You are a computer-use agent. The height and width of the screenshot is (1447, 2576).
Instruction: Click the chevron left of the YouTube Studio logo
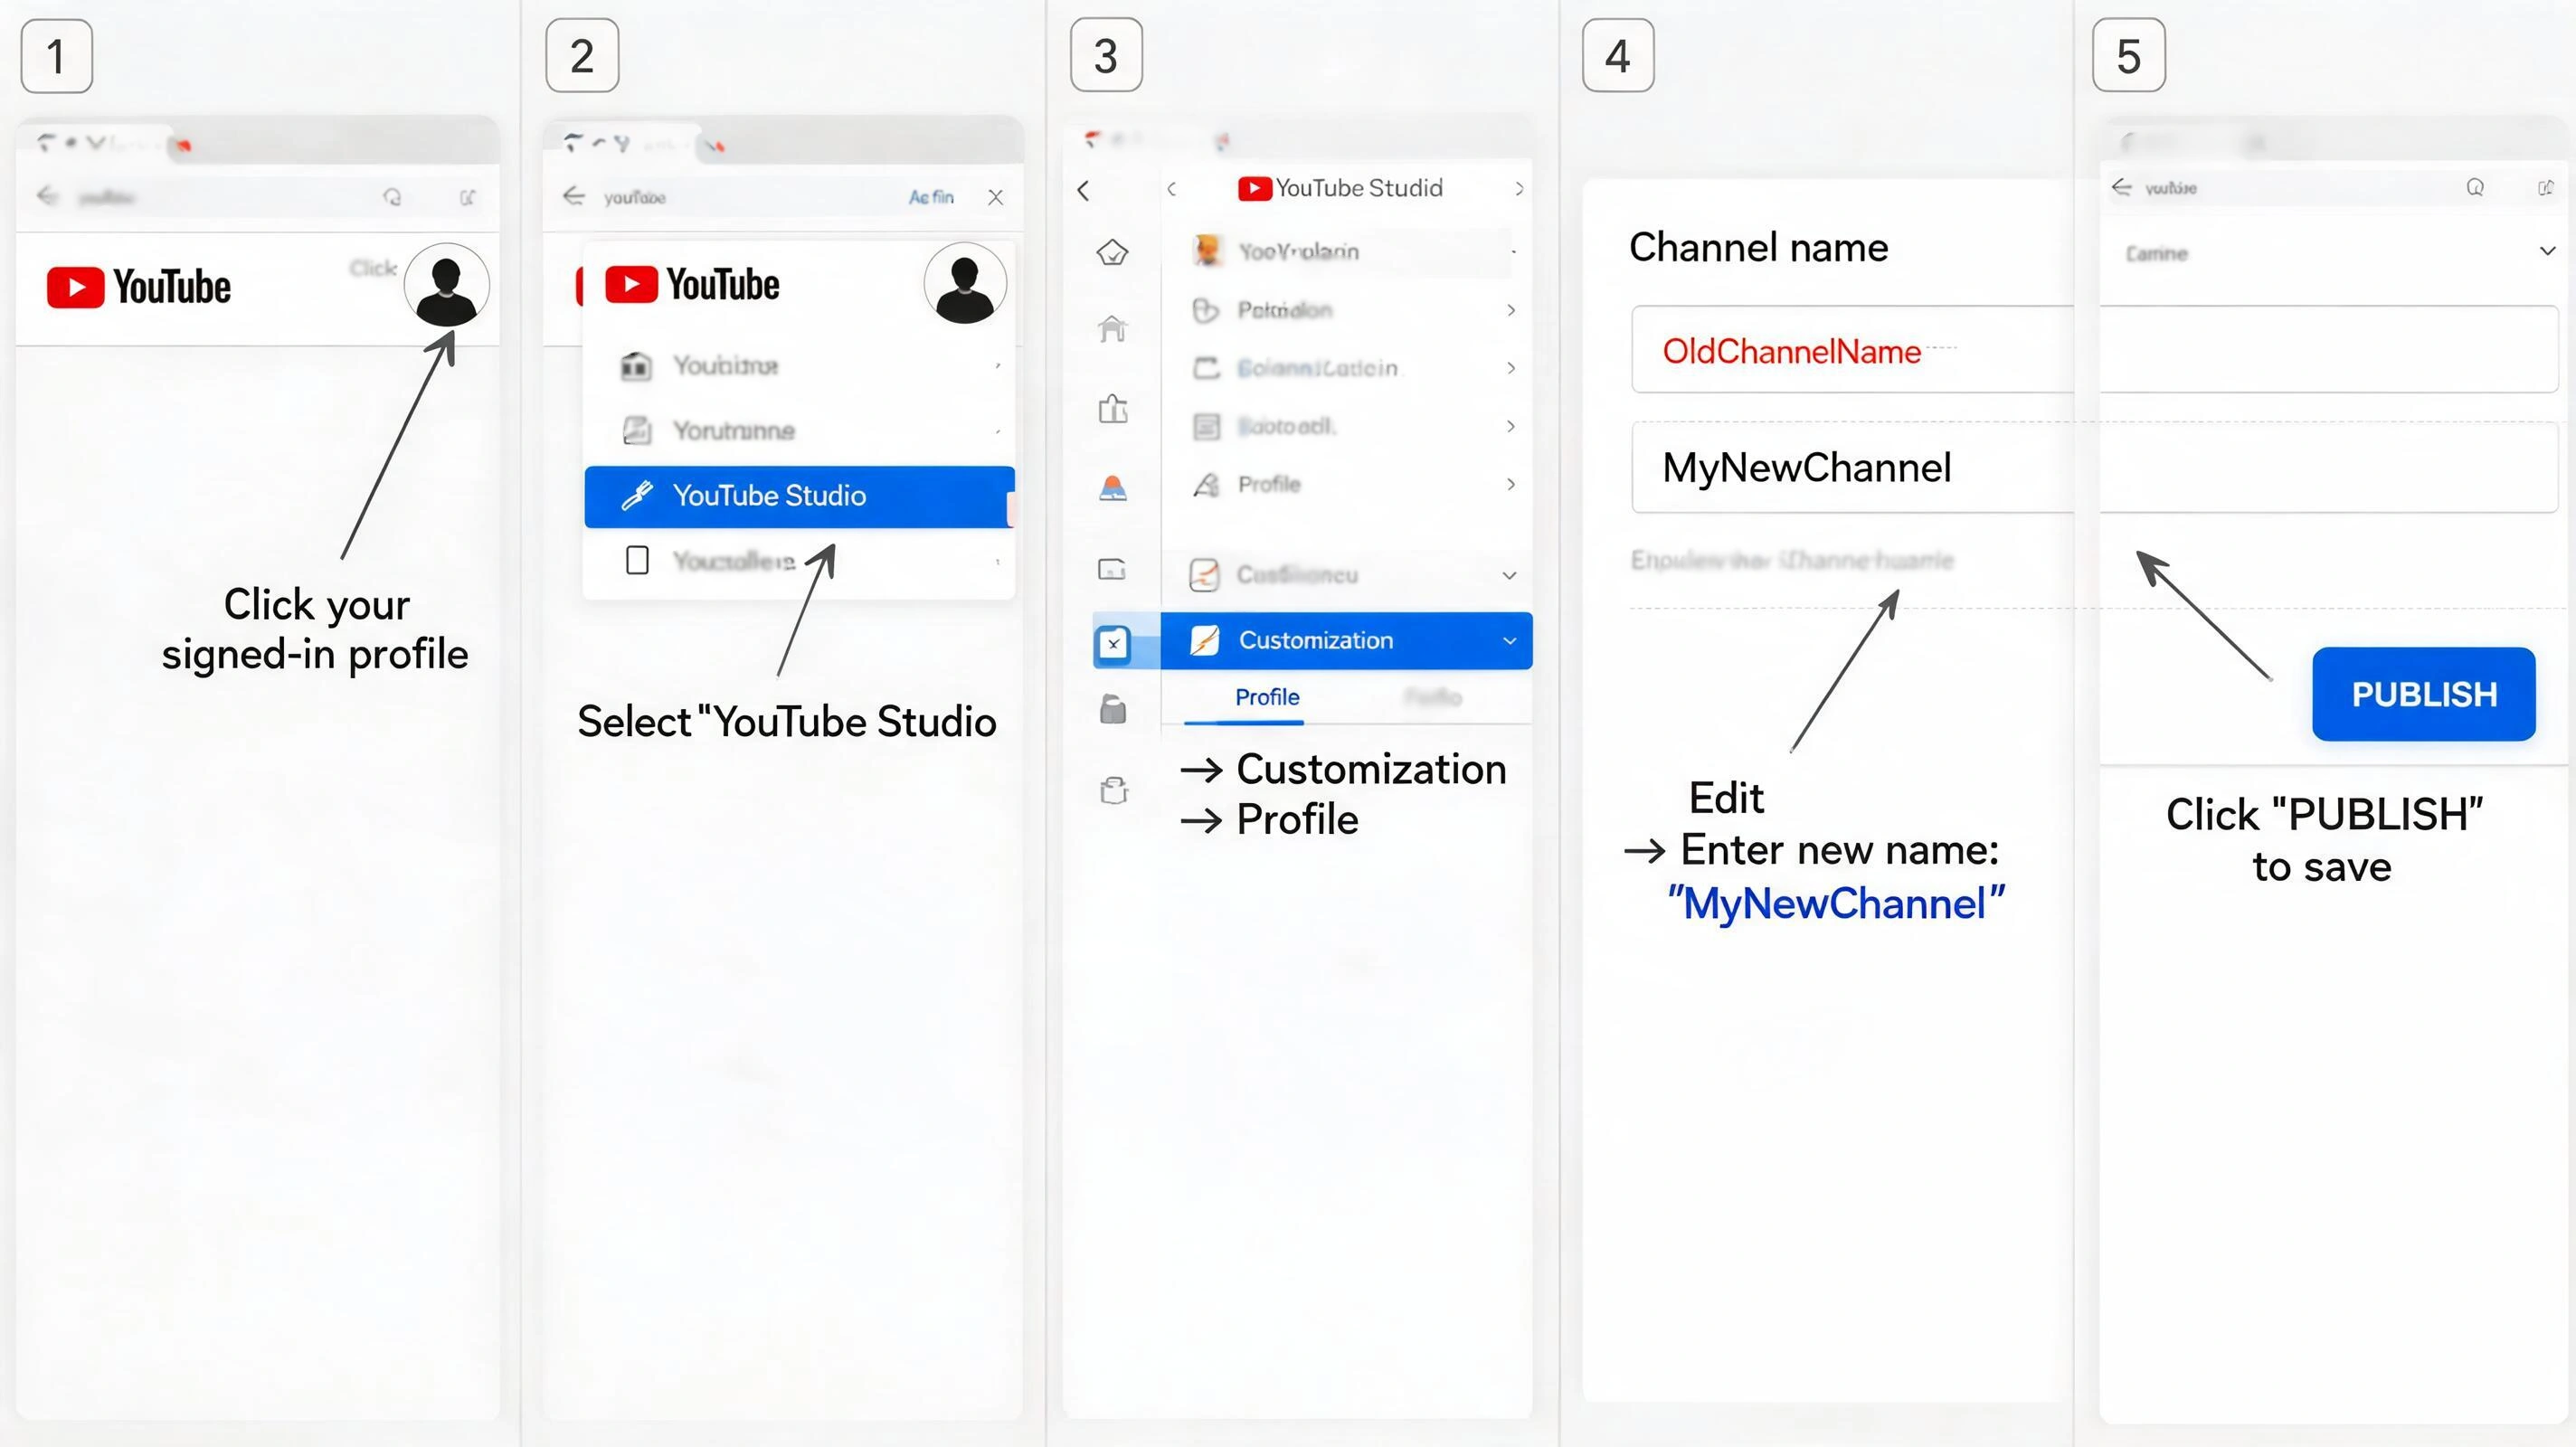pos(1171,188)
